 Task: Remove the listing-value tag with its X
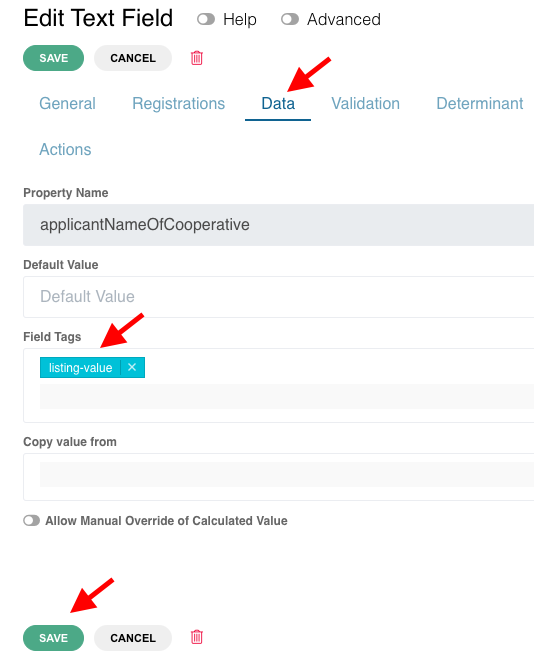[x=132, y=367]
